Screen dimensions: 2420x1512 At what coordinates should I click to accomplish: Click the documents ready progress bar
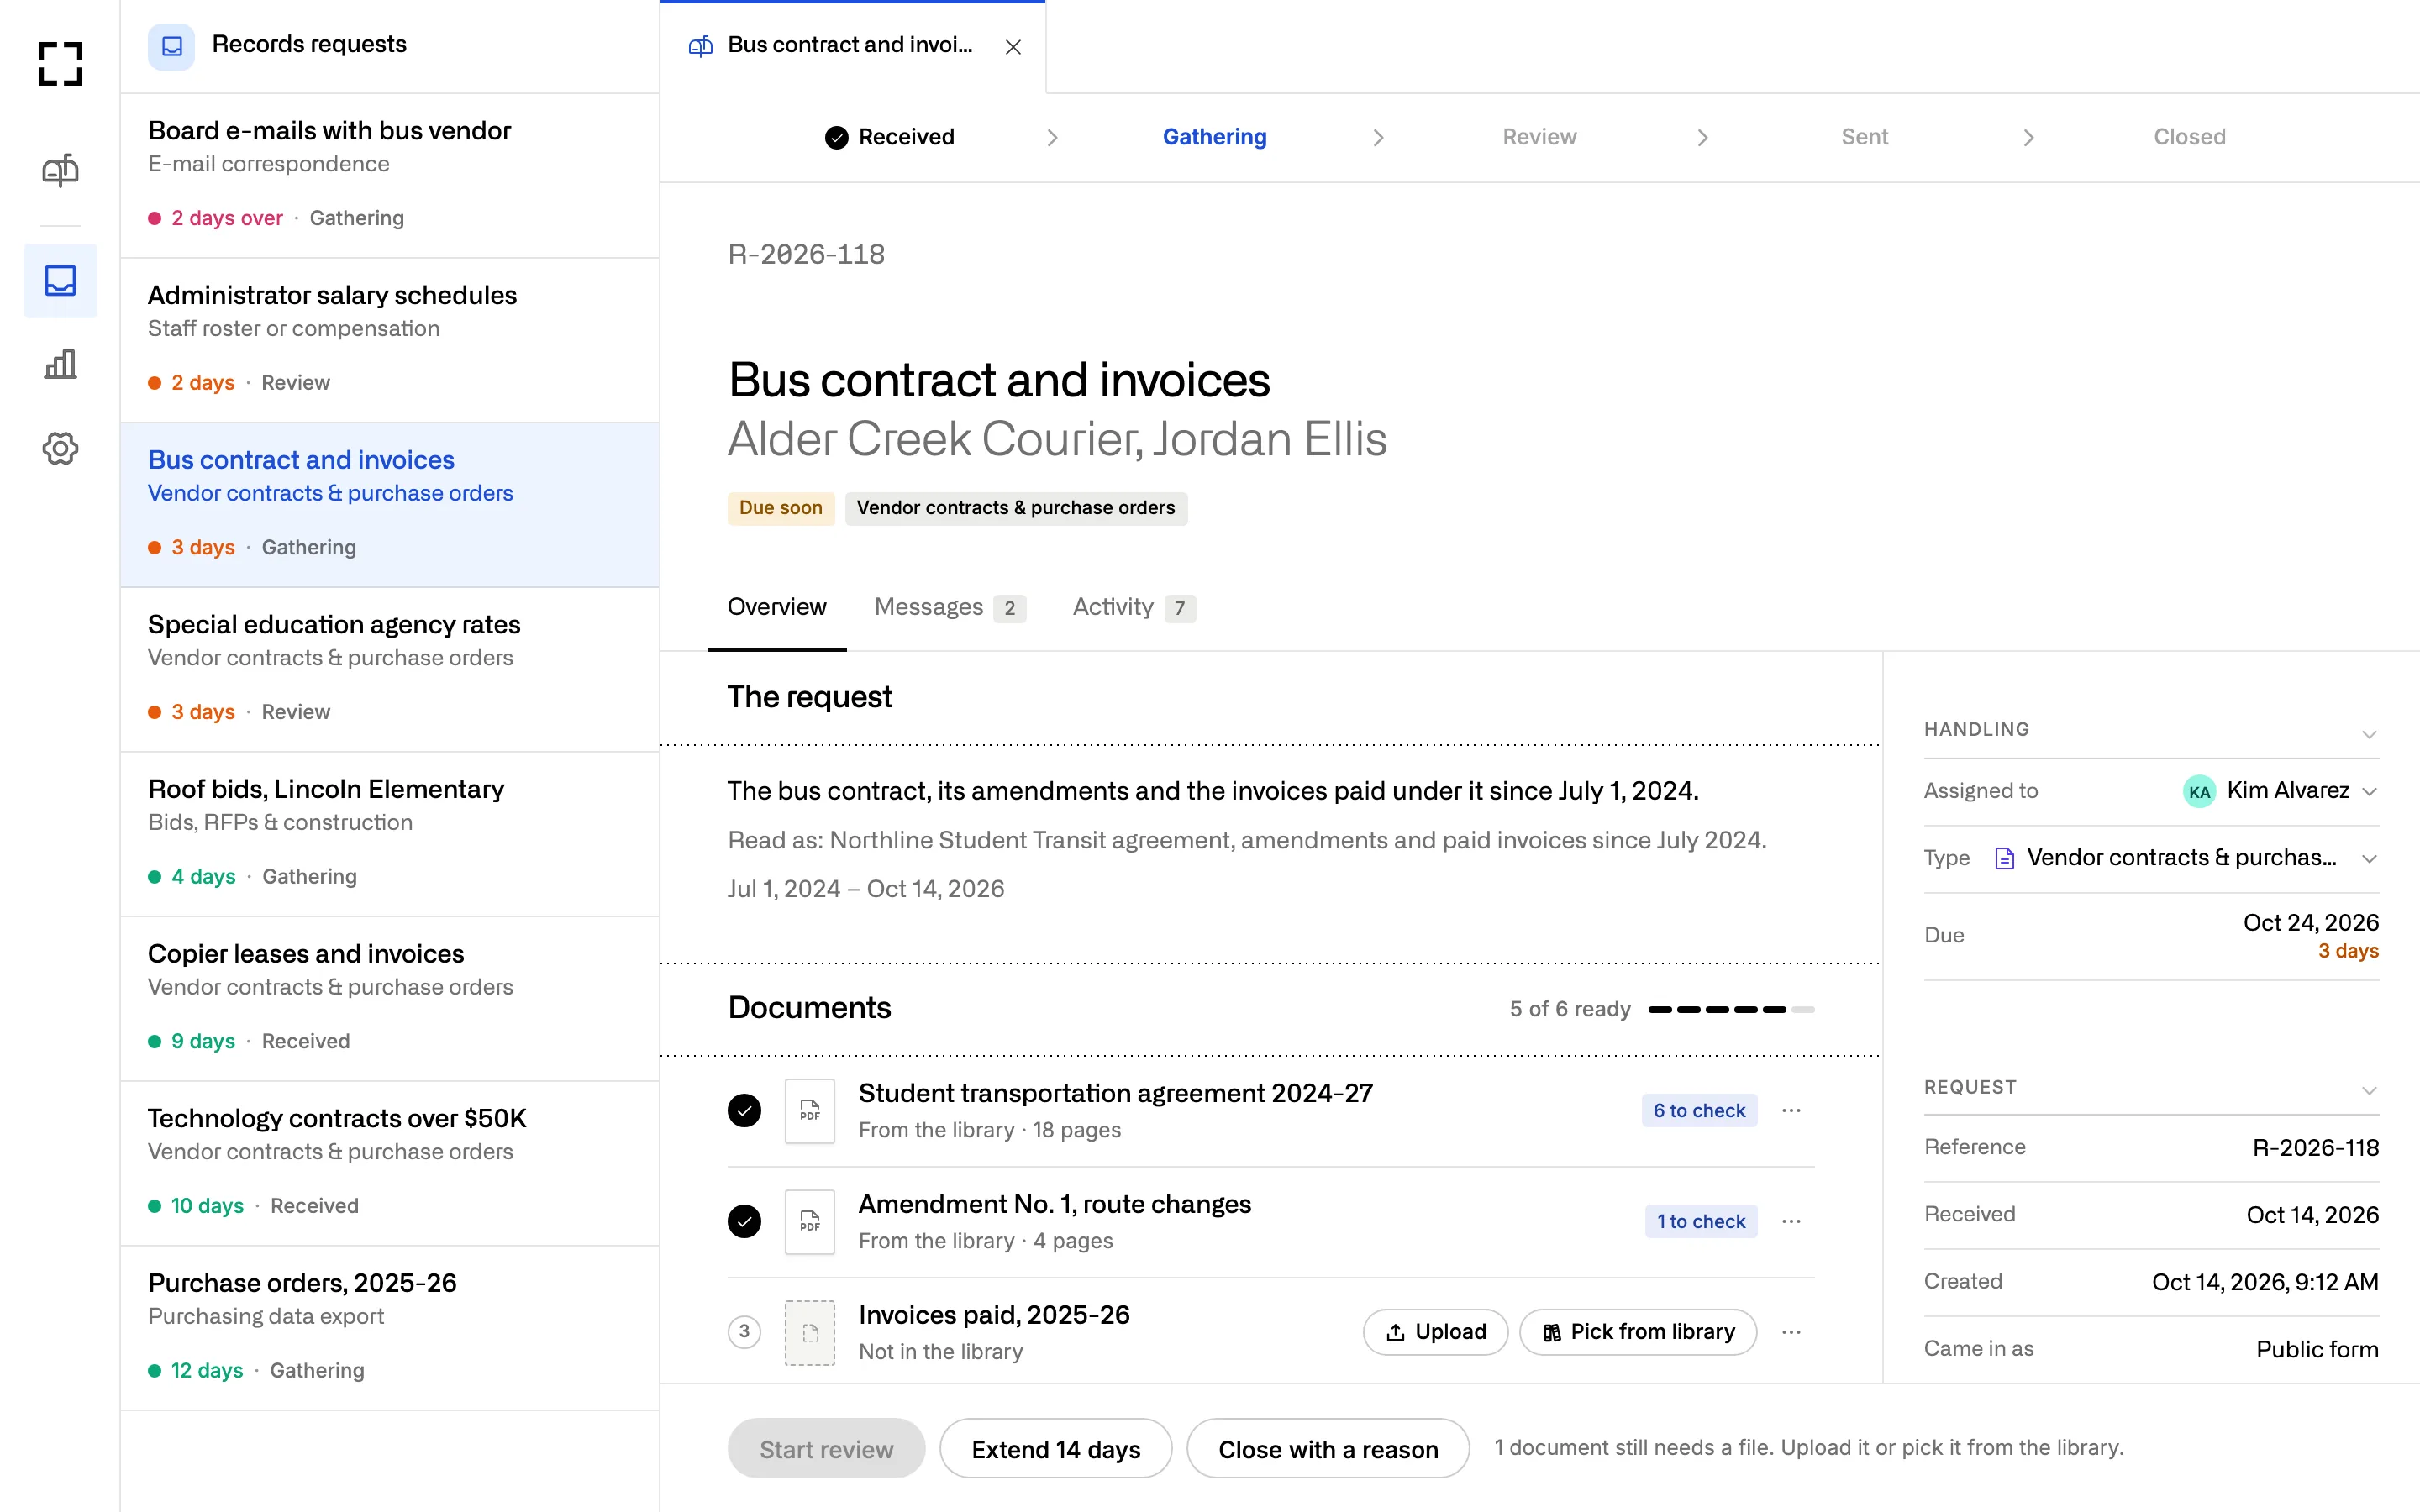click(x=1731, y=1010)
